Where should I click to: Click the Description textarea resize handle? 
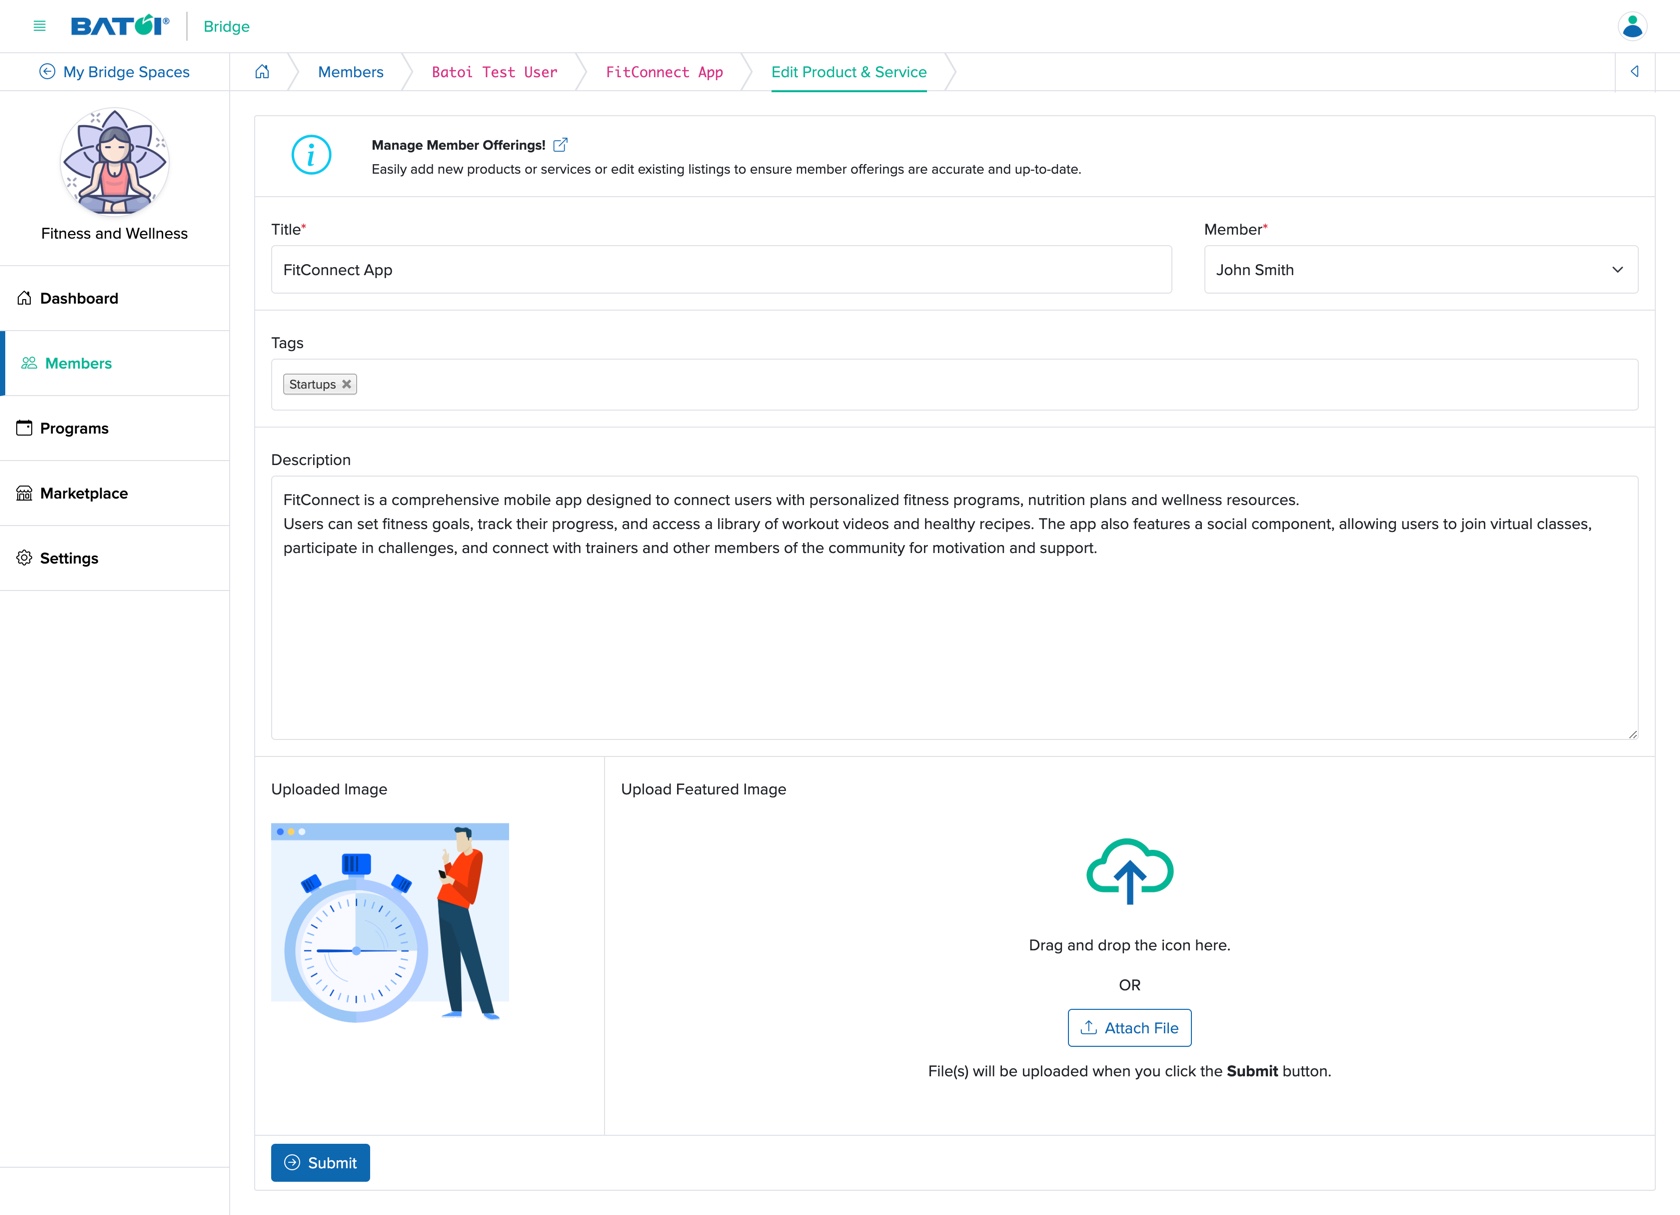[1632, 734]
